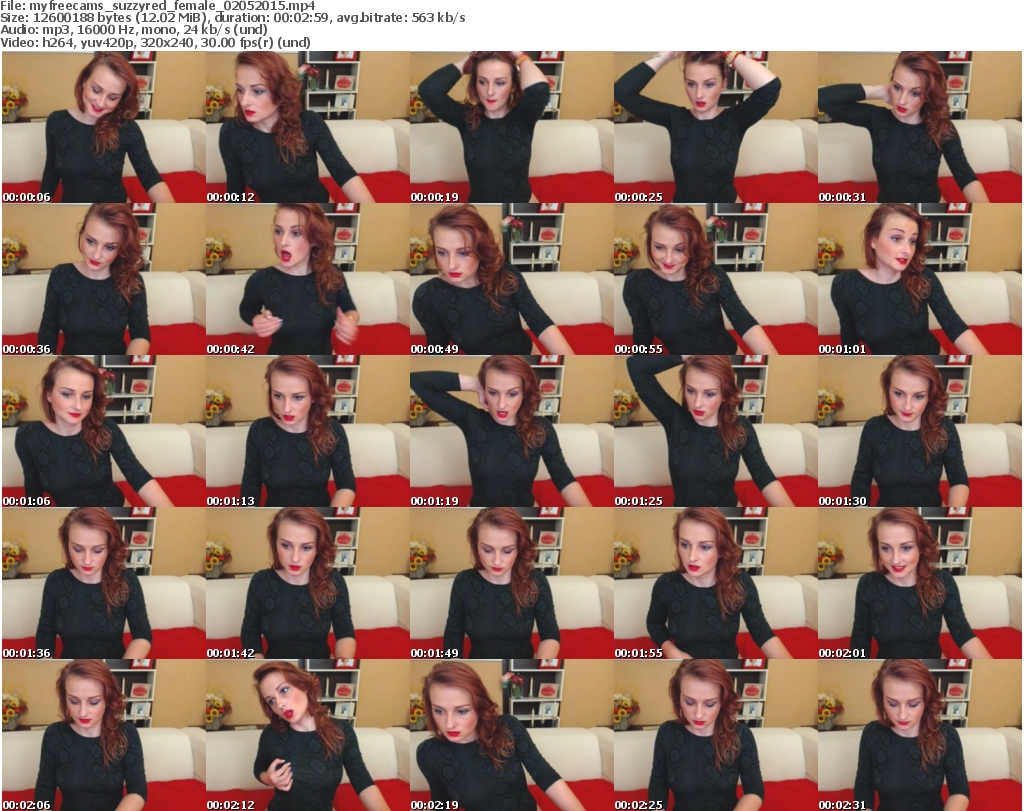
Task: Select the thumbnail timestamped 00:00:42
Action: tap(308, 279)
